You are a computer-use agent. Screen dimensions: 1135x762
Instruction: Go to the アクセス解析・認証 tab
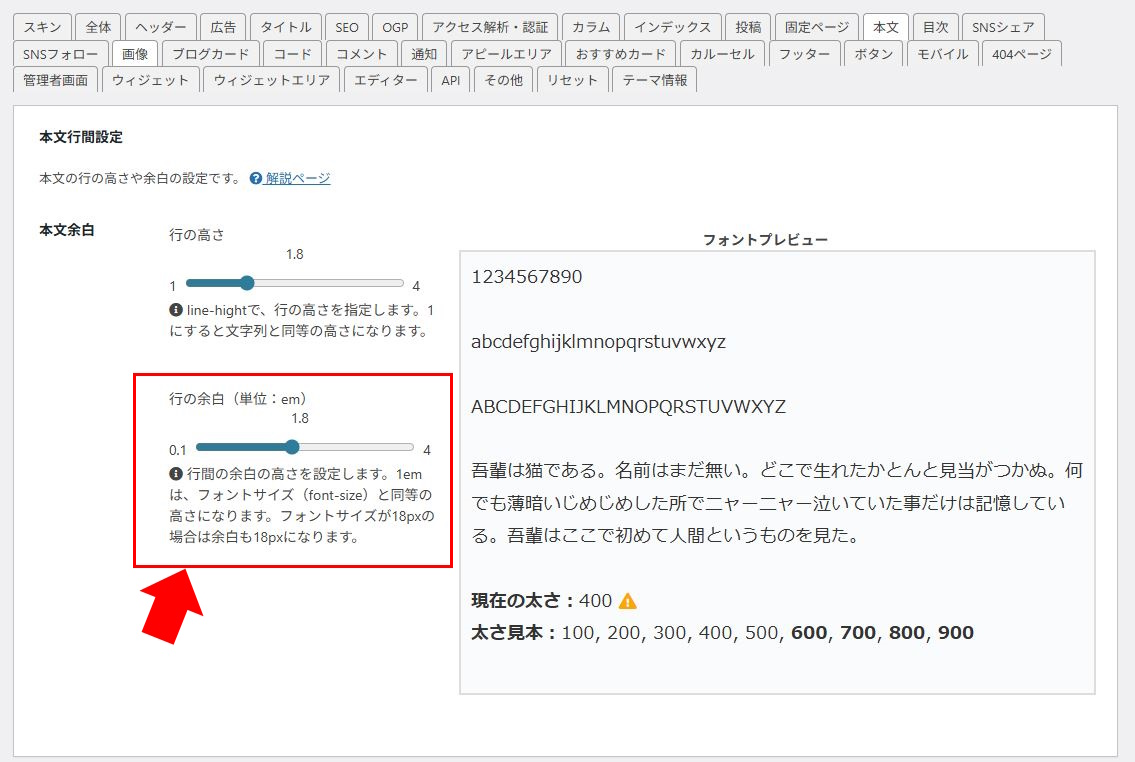point(489,27)
